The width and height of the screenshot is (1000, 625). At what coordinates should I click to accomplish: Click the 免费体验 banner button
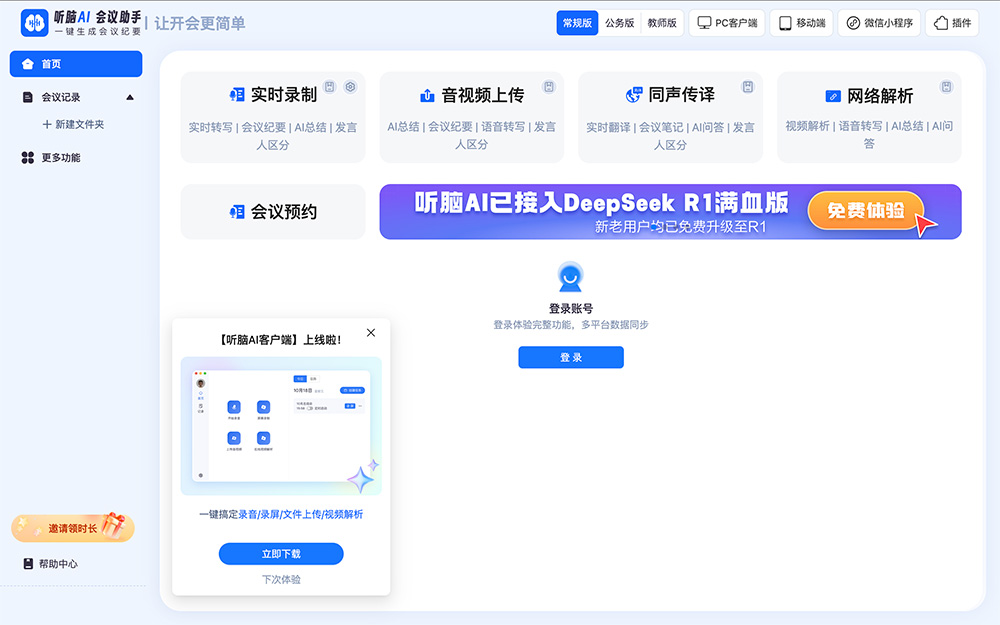pyautogui.click(x=866, y=210)
